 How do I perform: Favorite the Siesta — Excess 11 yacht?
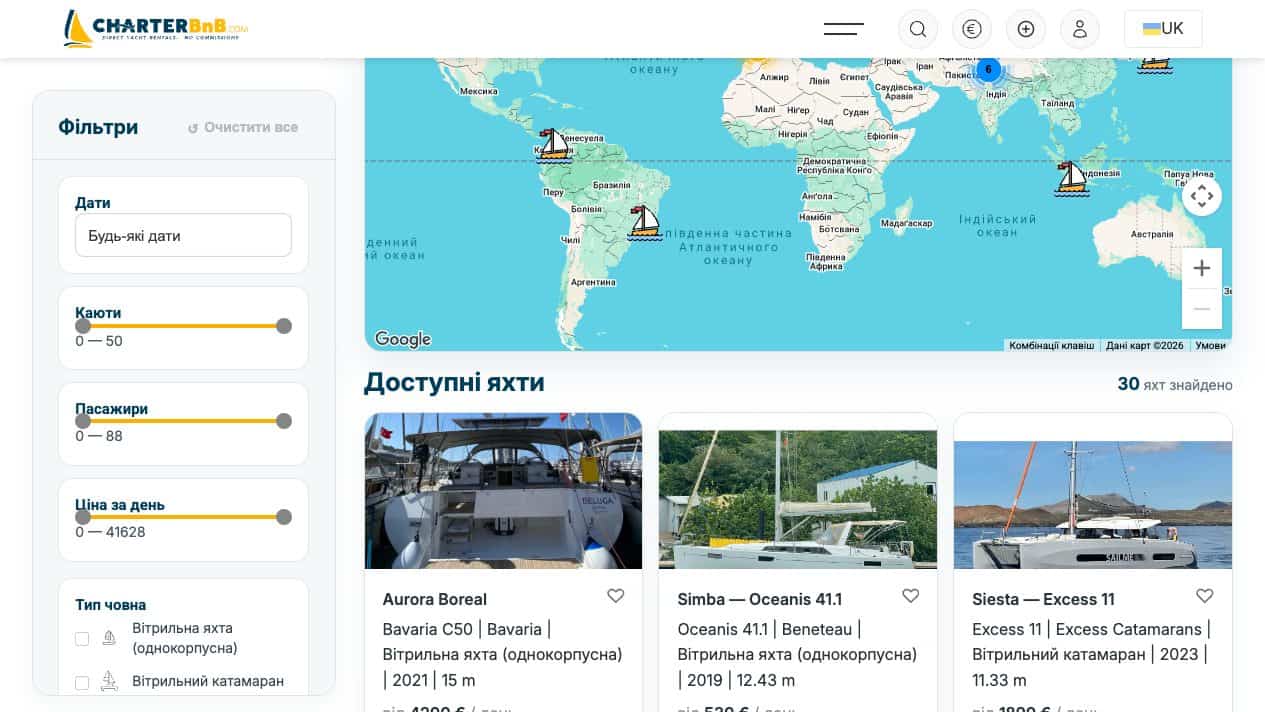[1205, 596]
